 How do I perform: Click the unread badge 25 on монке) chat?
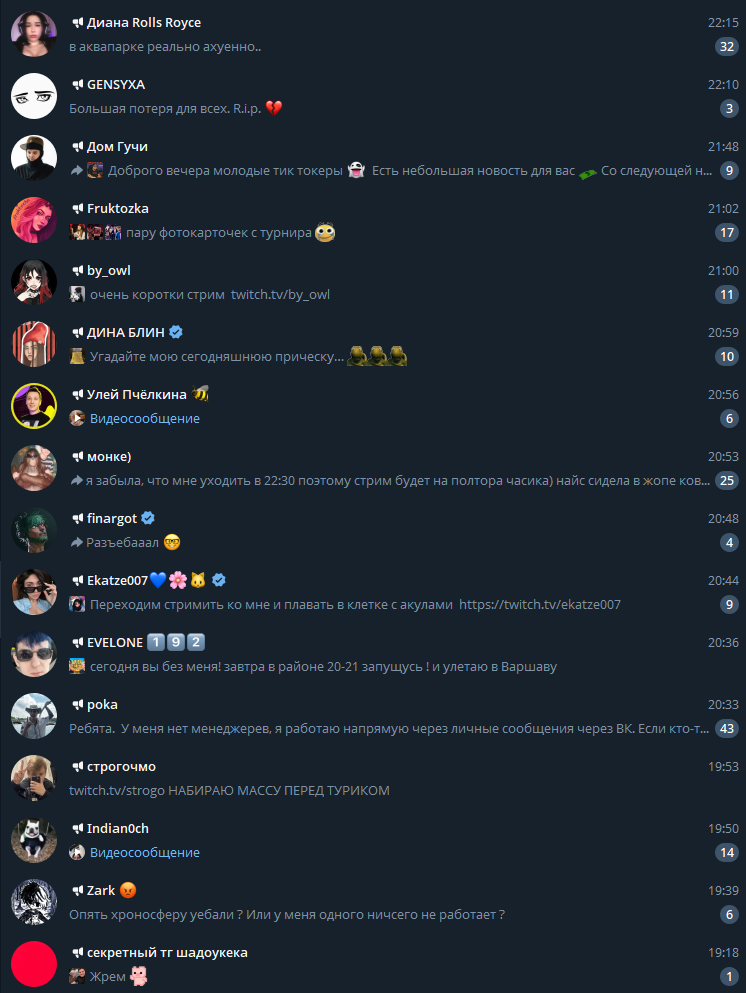tap(727, 481)
